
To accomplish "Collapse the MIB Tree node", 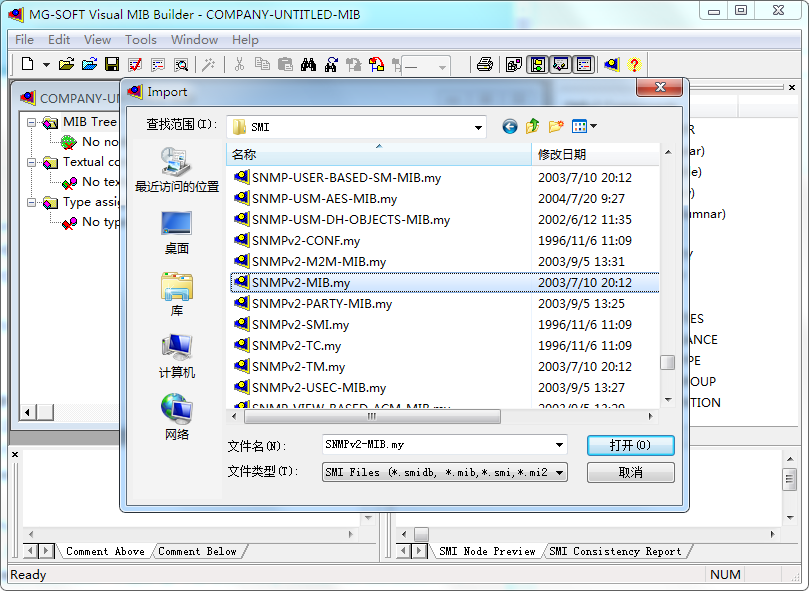I will pyautogui.click(x=33, y=122).
